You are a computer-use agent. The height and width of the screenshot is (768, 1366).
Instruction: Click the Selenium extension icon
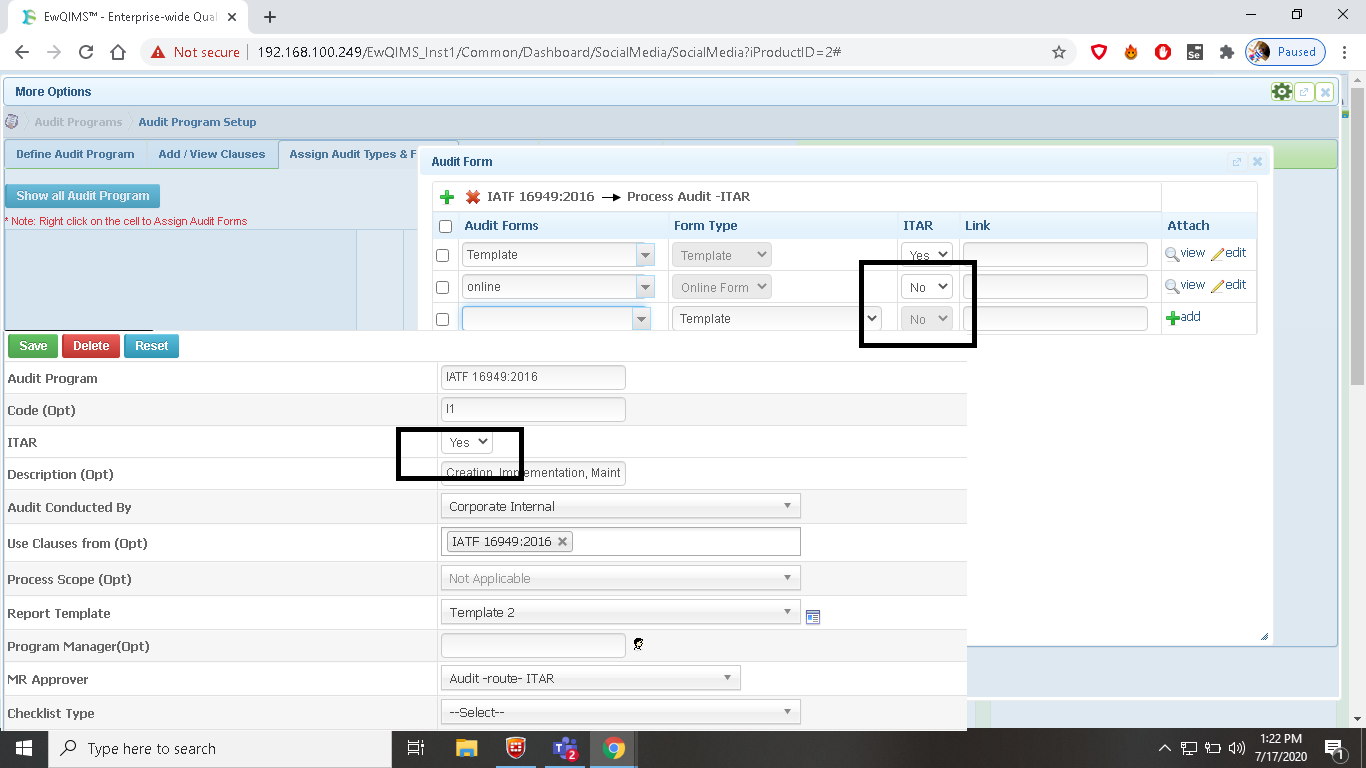click(1194, 52)
